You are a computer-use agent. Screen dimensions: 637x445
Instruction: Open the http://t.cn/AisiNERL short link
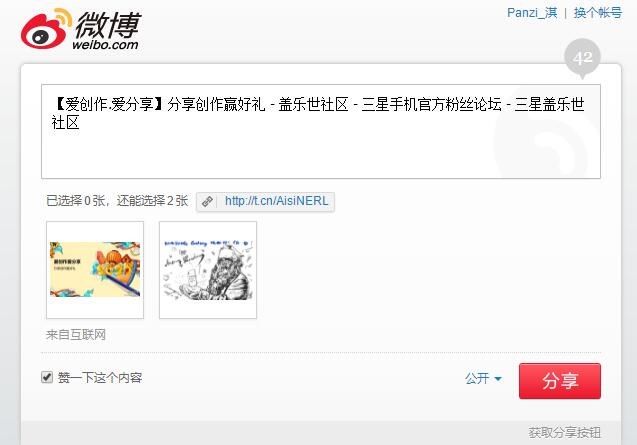click(276, 201)
